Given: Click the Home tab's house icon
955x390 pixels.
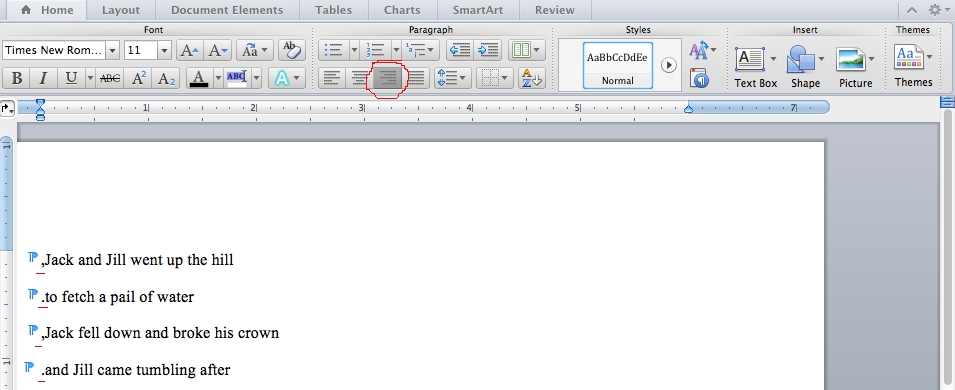Looking at the screenshot, I should [26, 10].
